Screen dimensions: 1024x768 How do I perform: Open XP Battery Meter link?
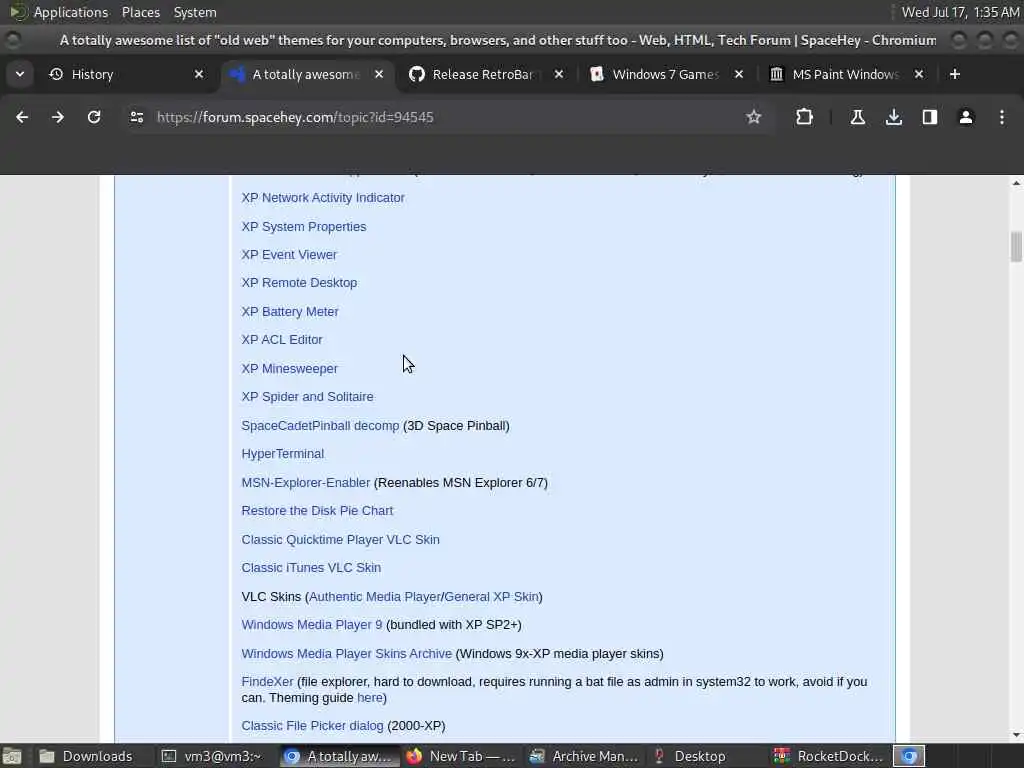(x=290, y=312)
